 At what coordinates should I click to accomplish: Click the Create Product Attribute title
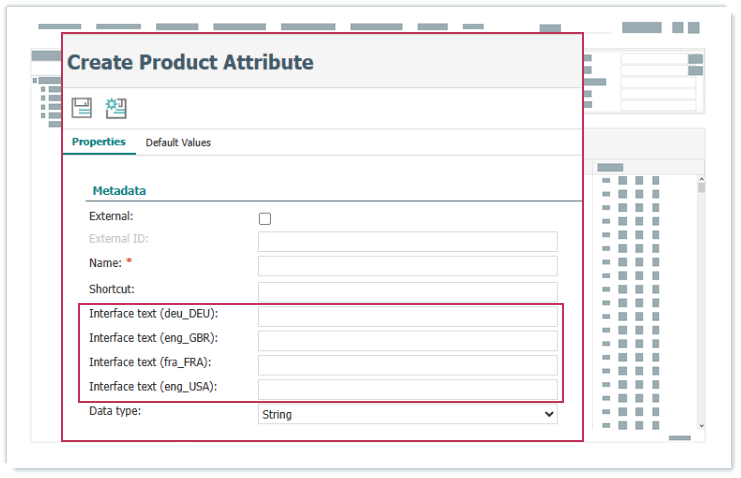[190, 62]
